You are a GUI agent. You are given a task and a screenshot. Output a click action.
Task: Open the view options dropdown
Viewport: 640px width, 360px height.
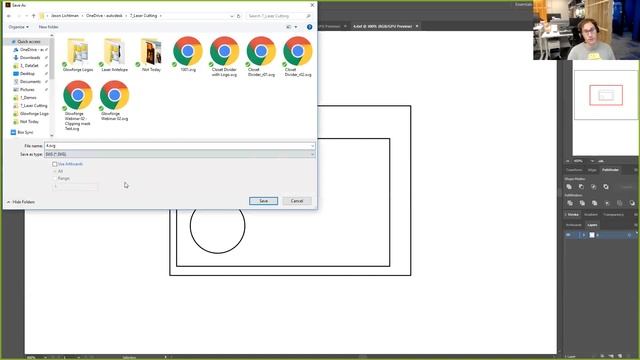point(296,27)
